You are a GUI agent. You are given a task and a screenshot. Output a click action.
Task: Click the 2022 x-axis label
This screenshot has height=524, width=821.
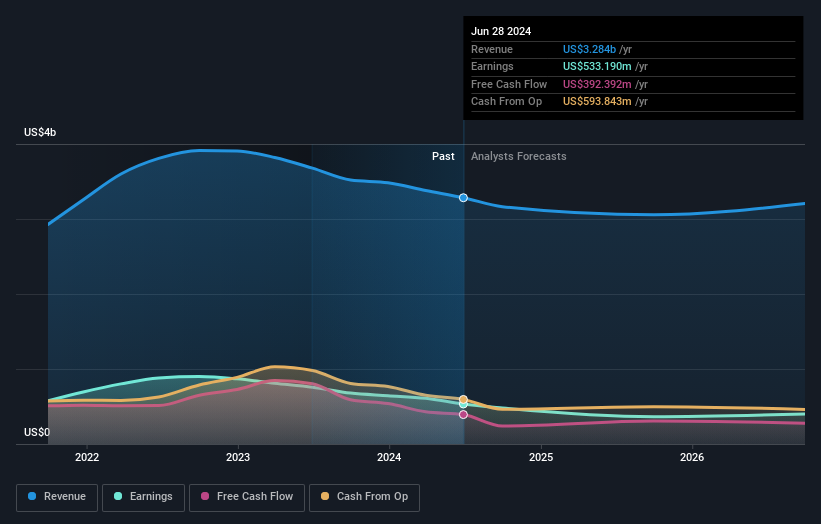(x=87, y=457)
